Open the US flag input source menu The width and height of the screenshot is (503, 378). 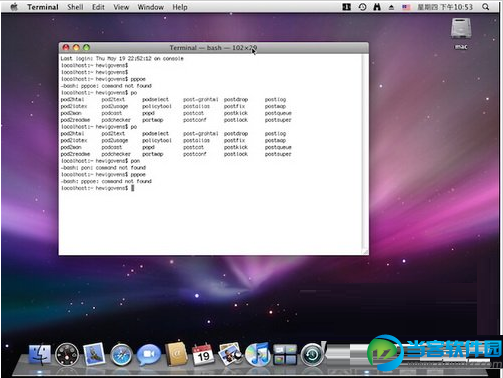point(406,7)
